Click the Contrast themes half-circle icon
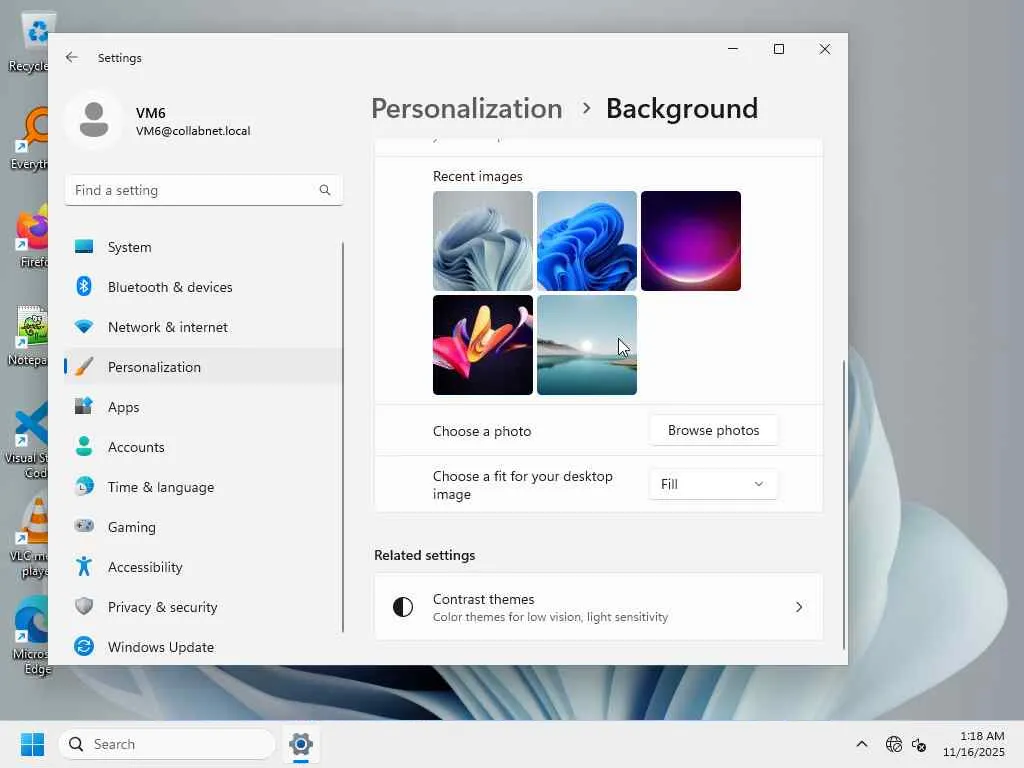Viewport: 1024px width, 768px height. click(x=403, y=607)
